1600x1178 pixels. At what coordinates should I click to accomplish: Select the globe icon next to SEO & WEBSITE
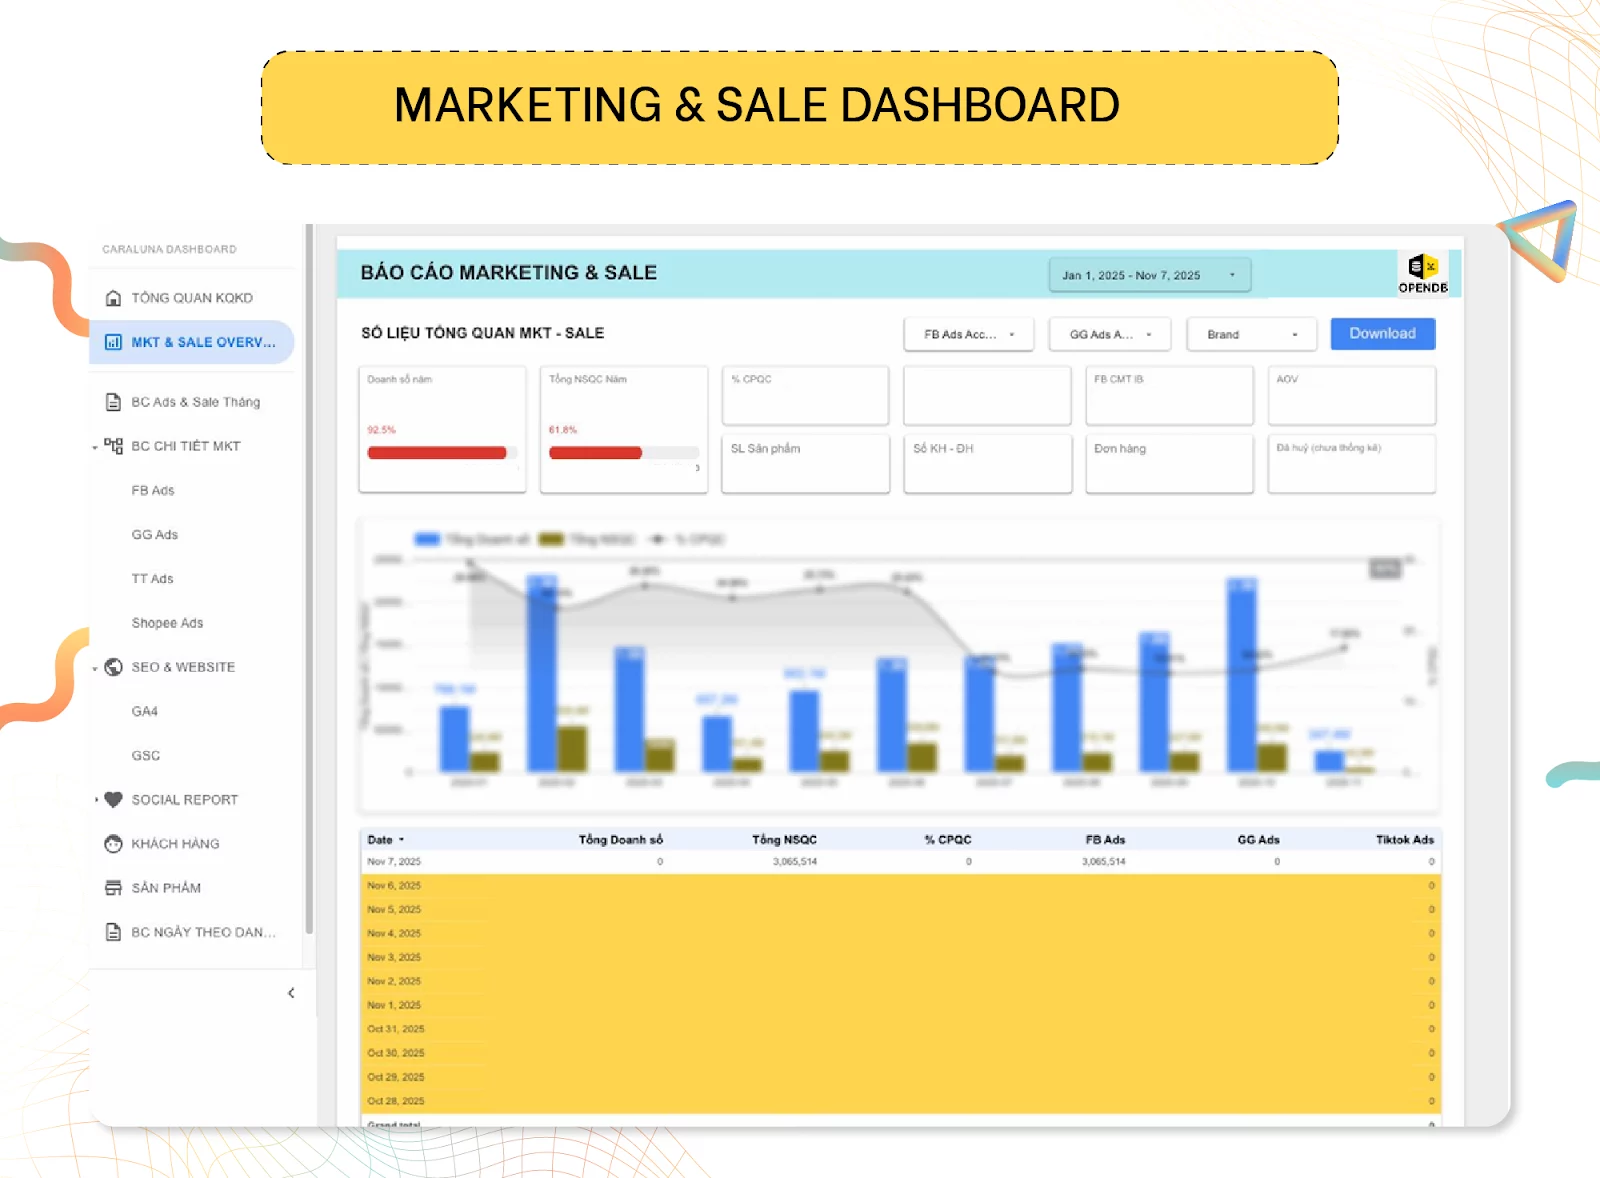[113, 666]
